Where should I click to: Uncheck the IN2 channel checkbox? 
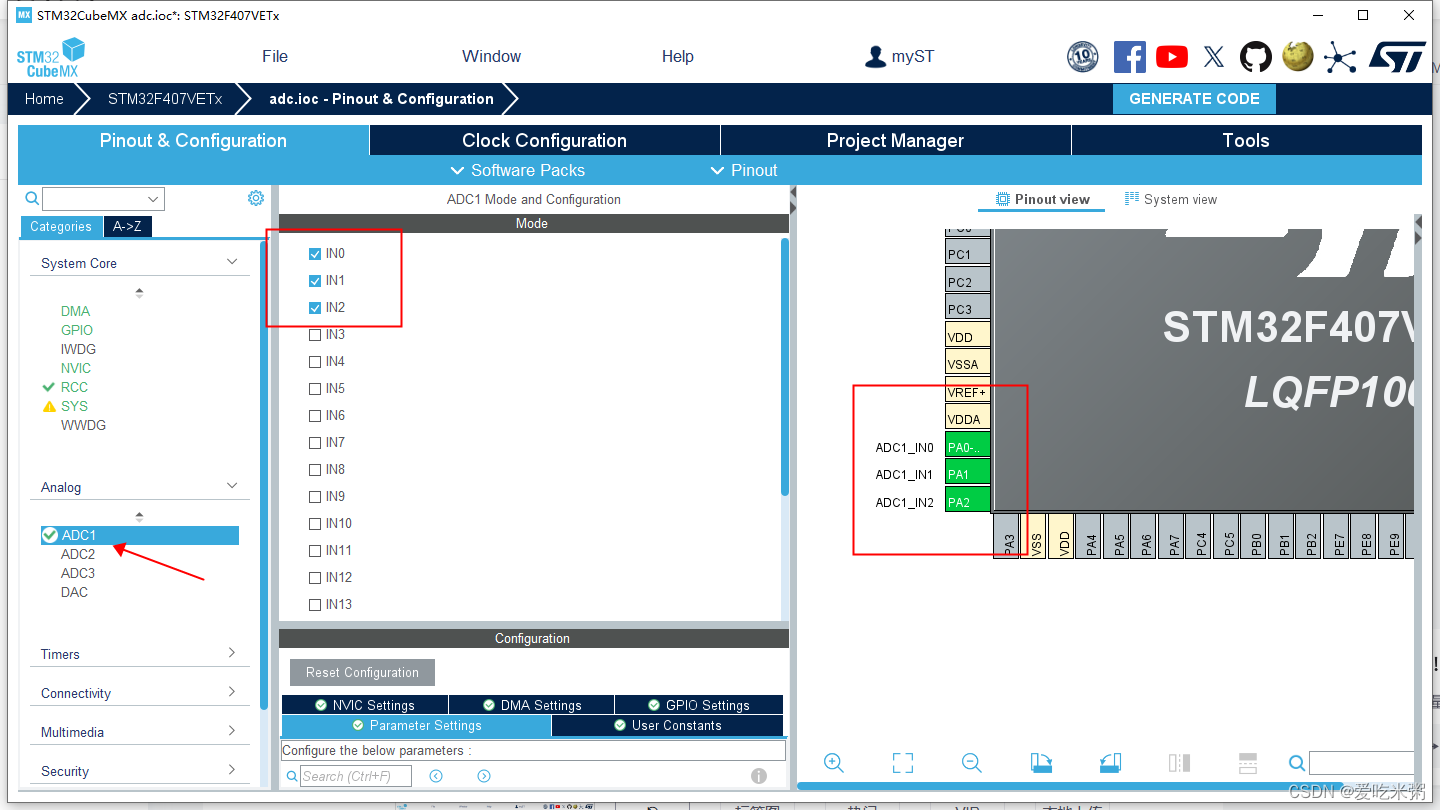(316, 308)
